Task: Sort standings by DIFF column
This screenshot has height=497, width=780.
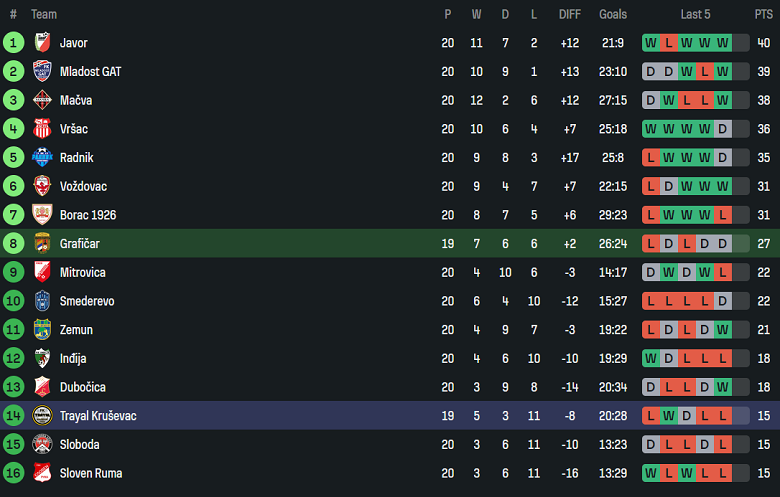Action: click(569, 14)
